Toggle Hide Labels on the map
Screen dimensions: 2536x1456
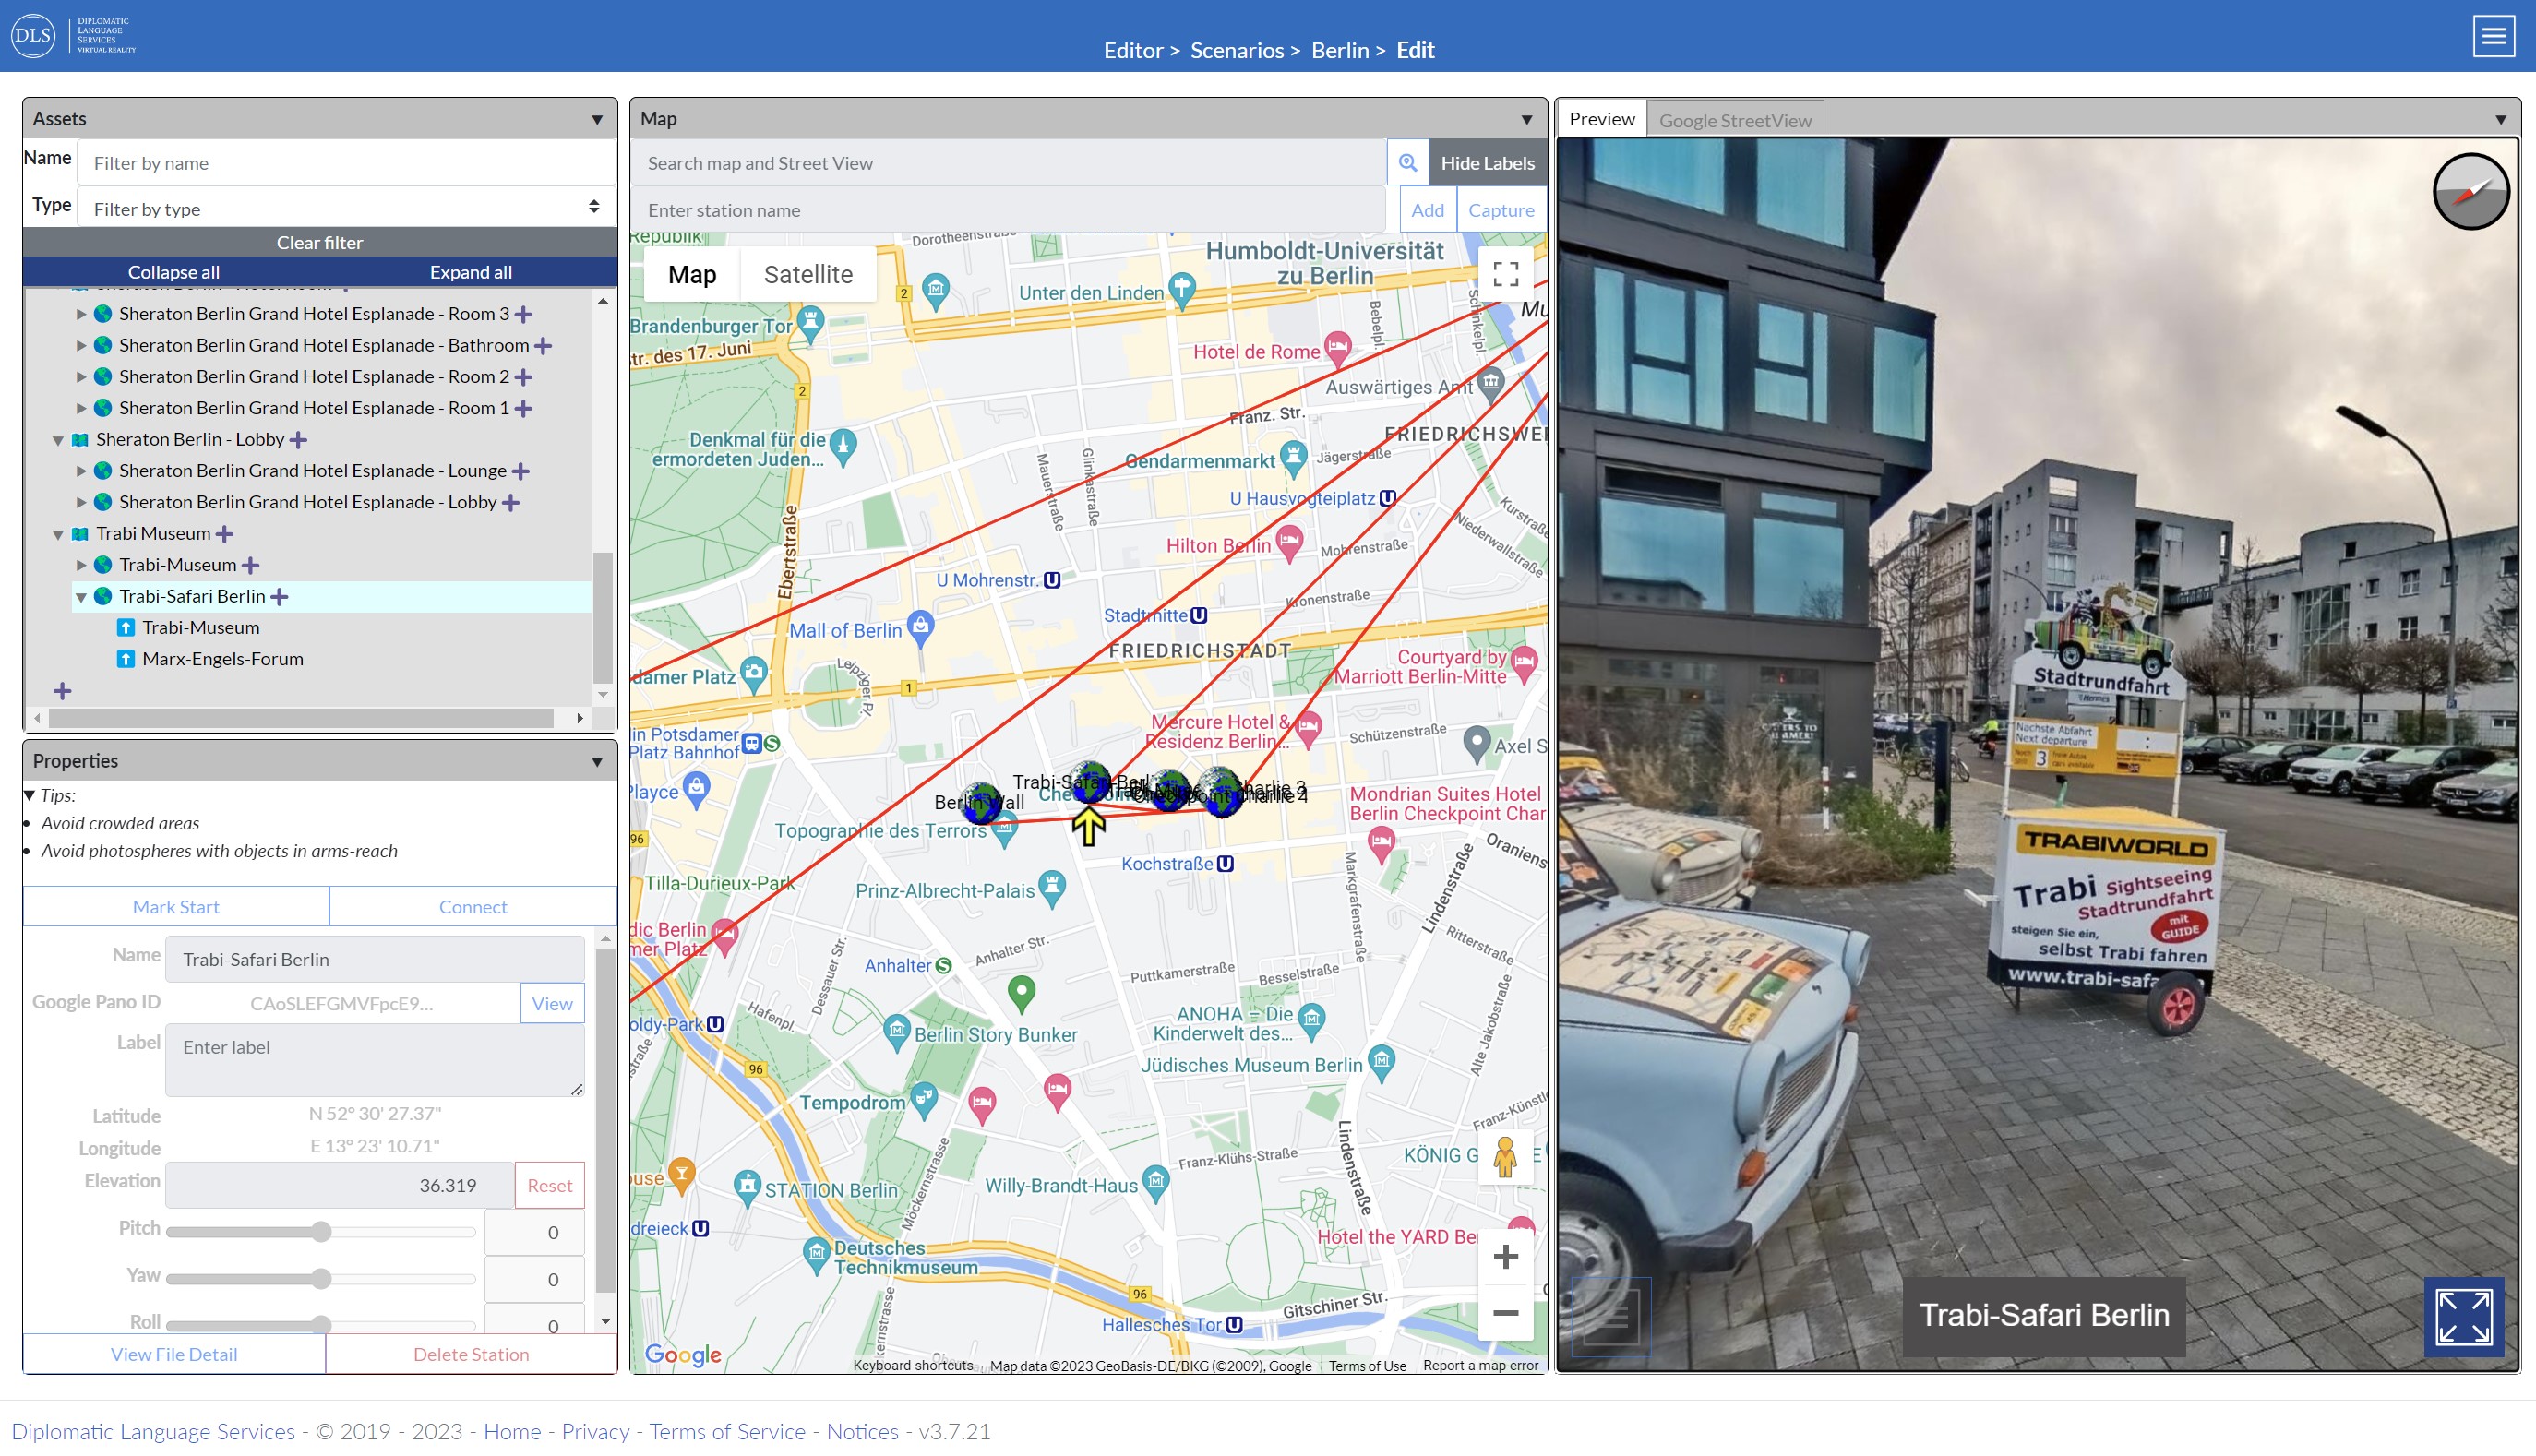[1487, 163]
